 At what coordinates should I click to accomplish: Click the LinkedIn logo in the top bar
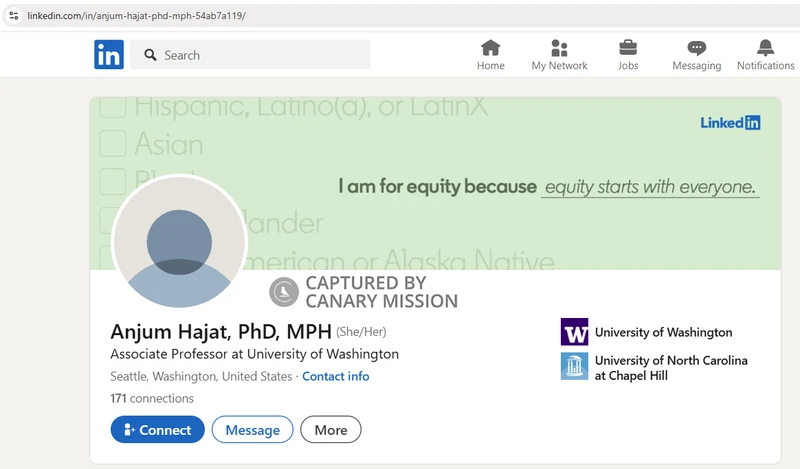pyautogui.click(x=109, y=55)
